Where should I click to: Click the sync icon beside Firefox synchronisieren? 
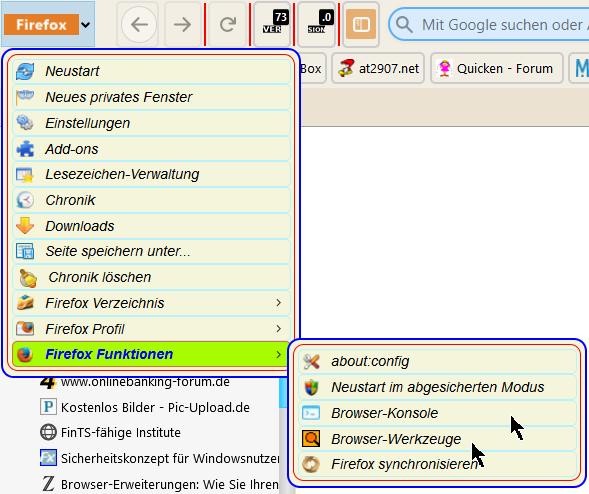point(311,464)
